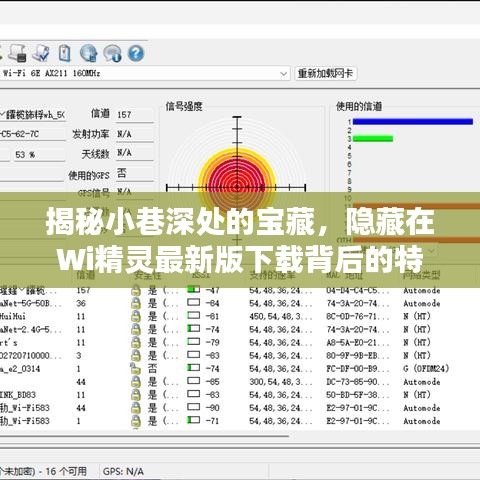480x480 pixels.
Task: Click the MAC cell '04-D4-C4-C5...'
Action: [358, 290]
